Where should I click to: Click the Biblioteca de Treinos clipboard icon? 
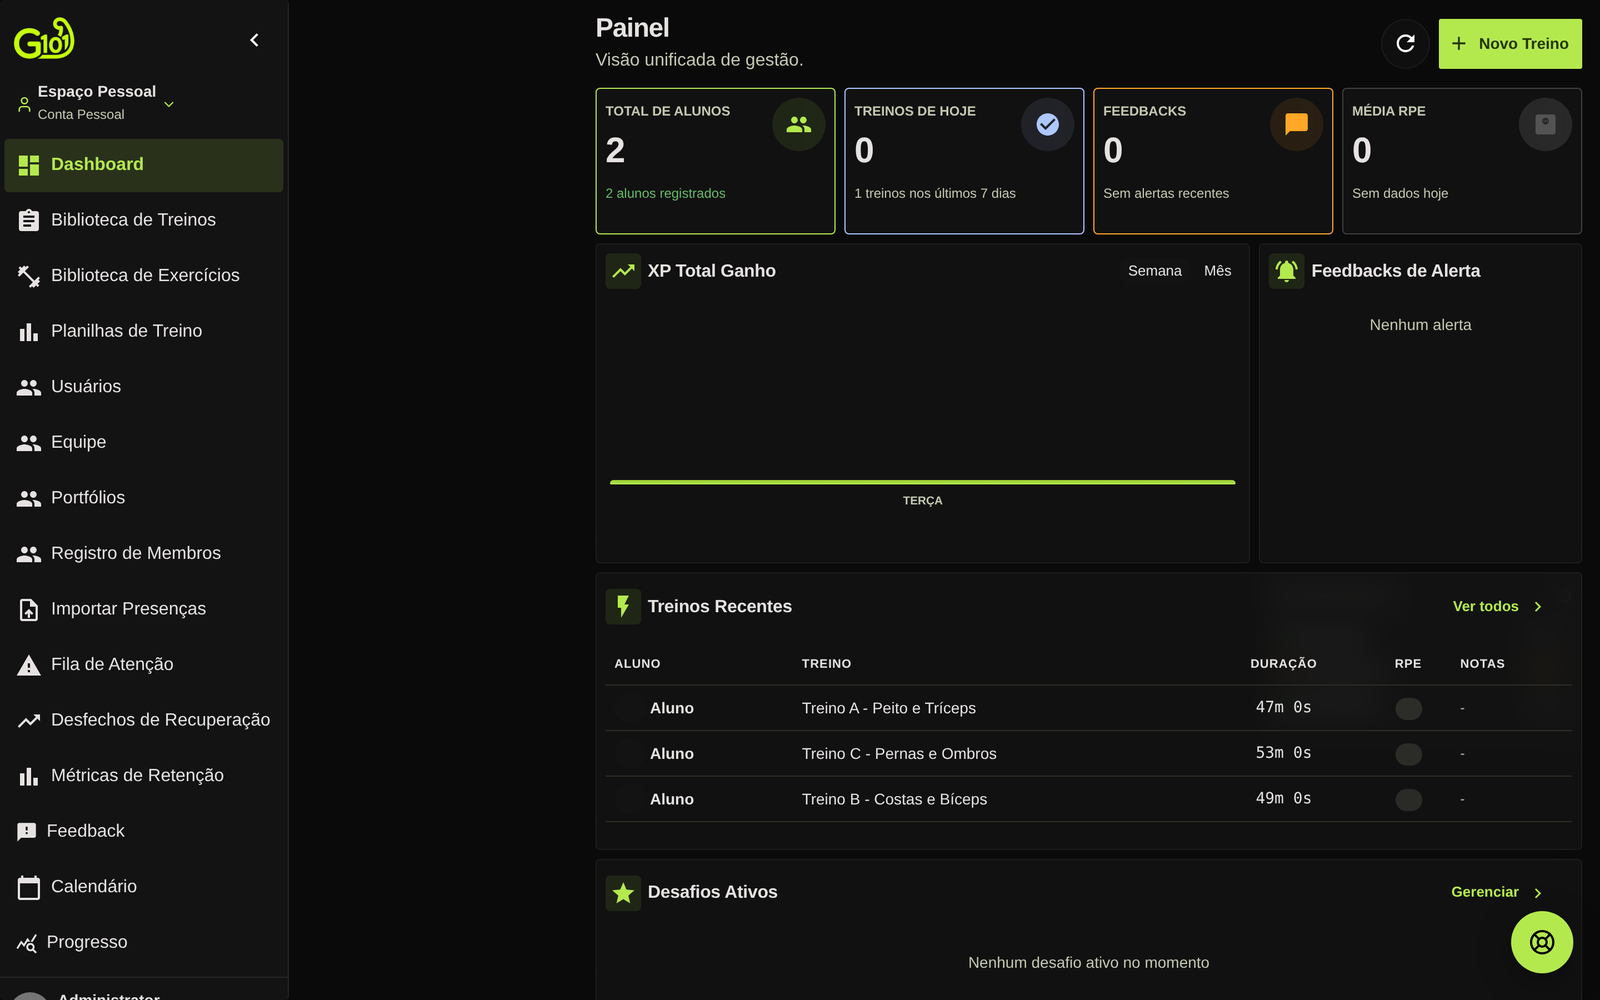(29, 220)
